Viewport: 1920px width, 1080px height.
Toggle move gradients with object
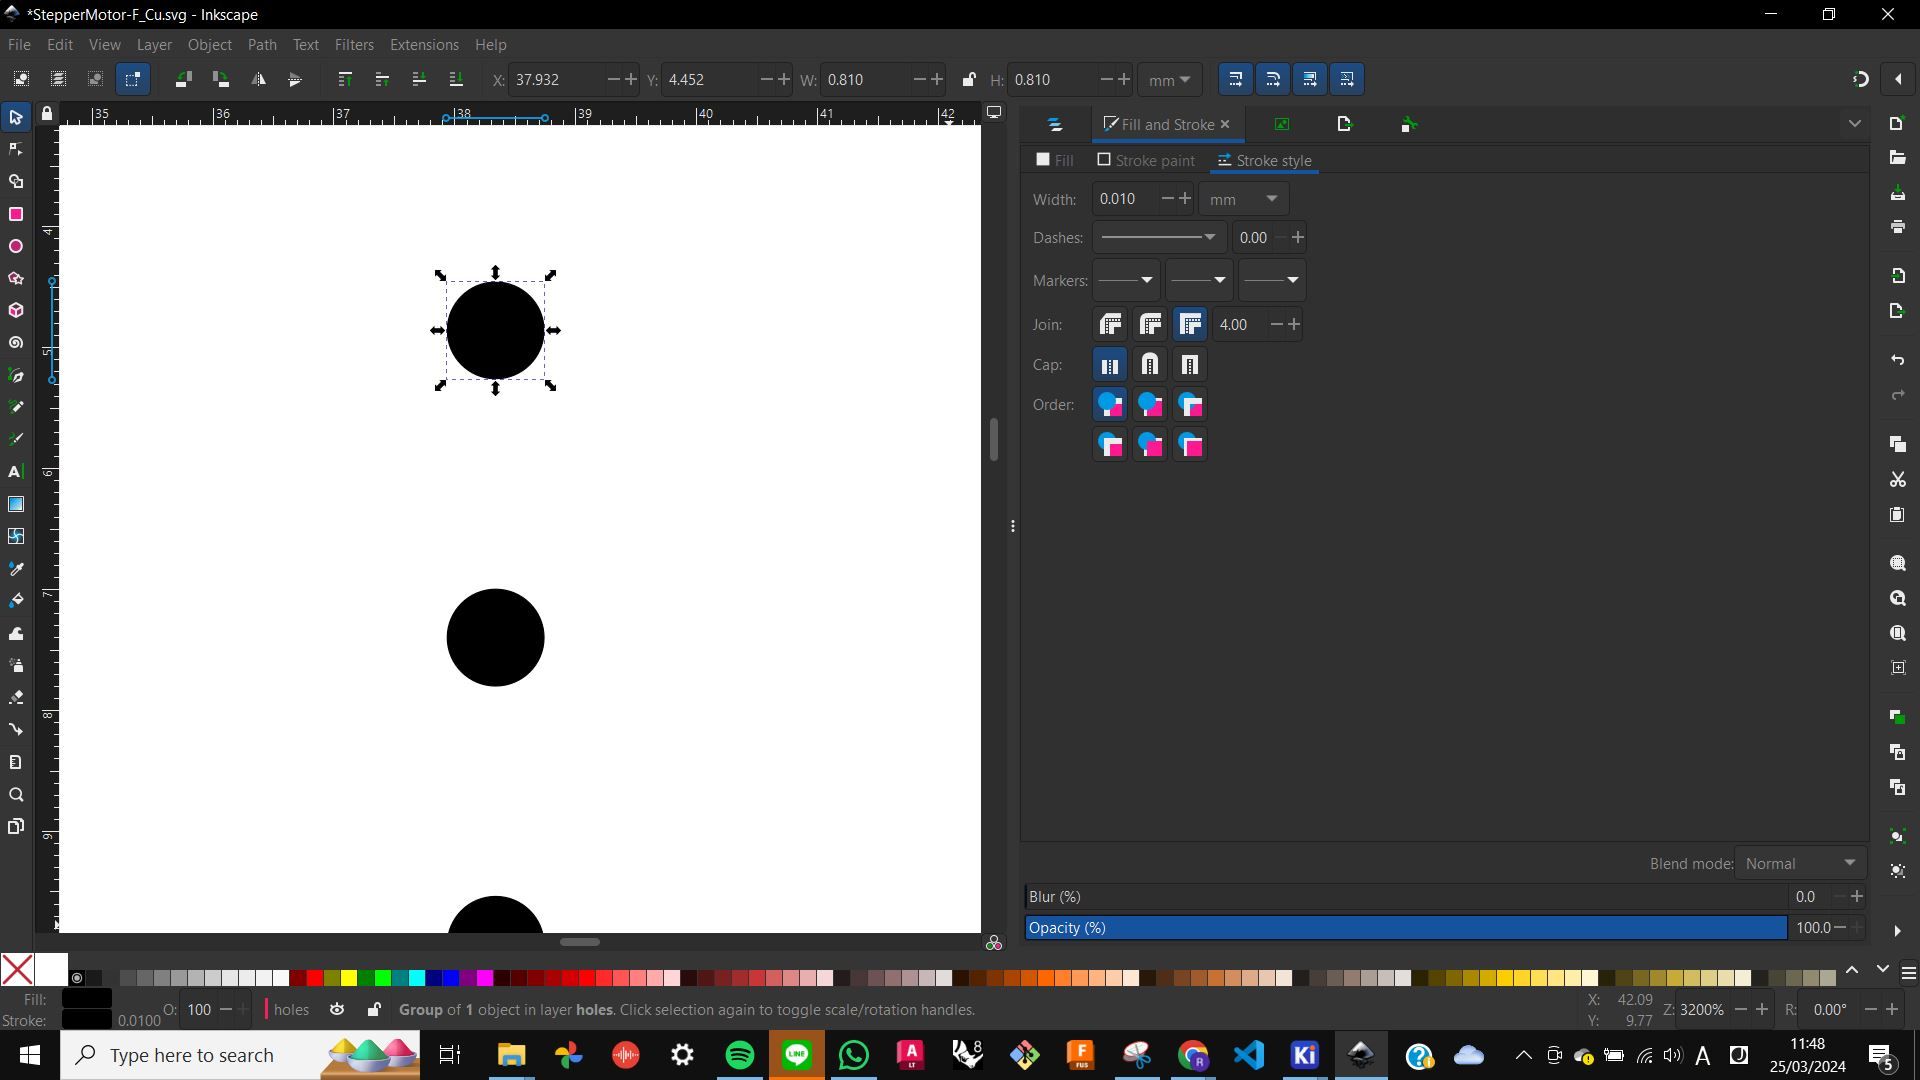[x=1310, y=79]
